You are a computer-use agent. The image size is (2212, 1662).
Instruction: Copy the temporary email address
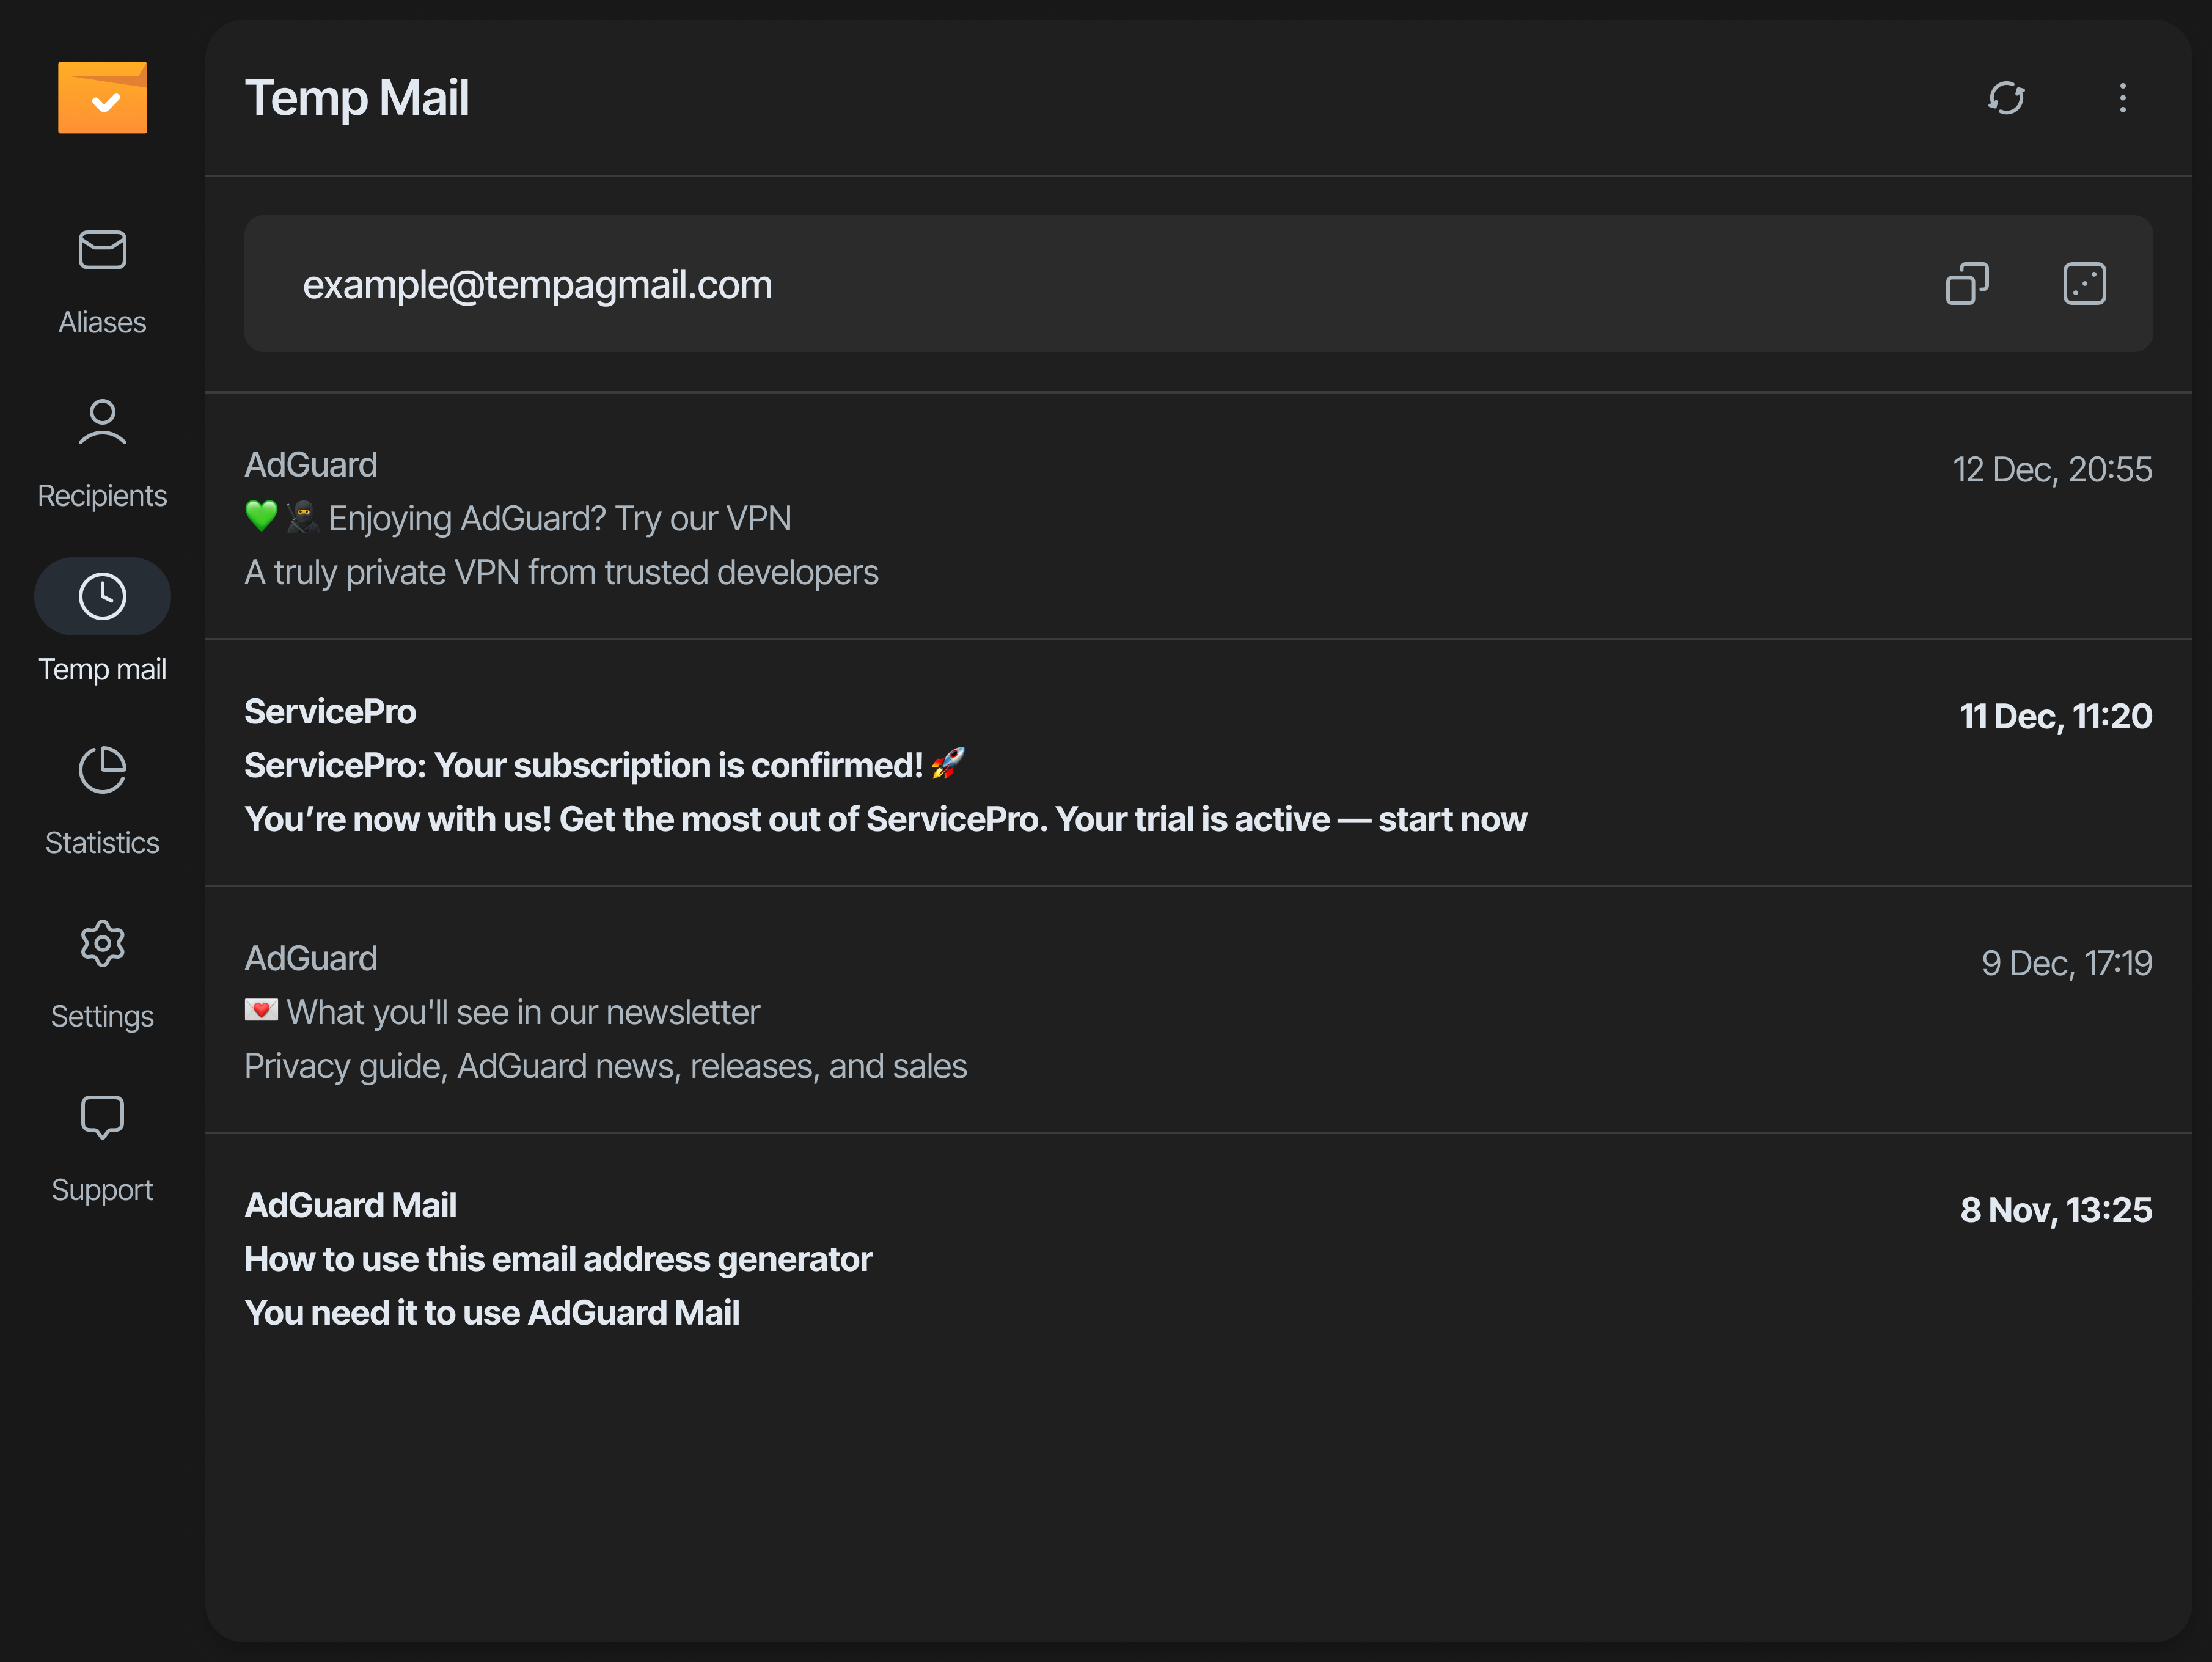tap(1966, 284)
